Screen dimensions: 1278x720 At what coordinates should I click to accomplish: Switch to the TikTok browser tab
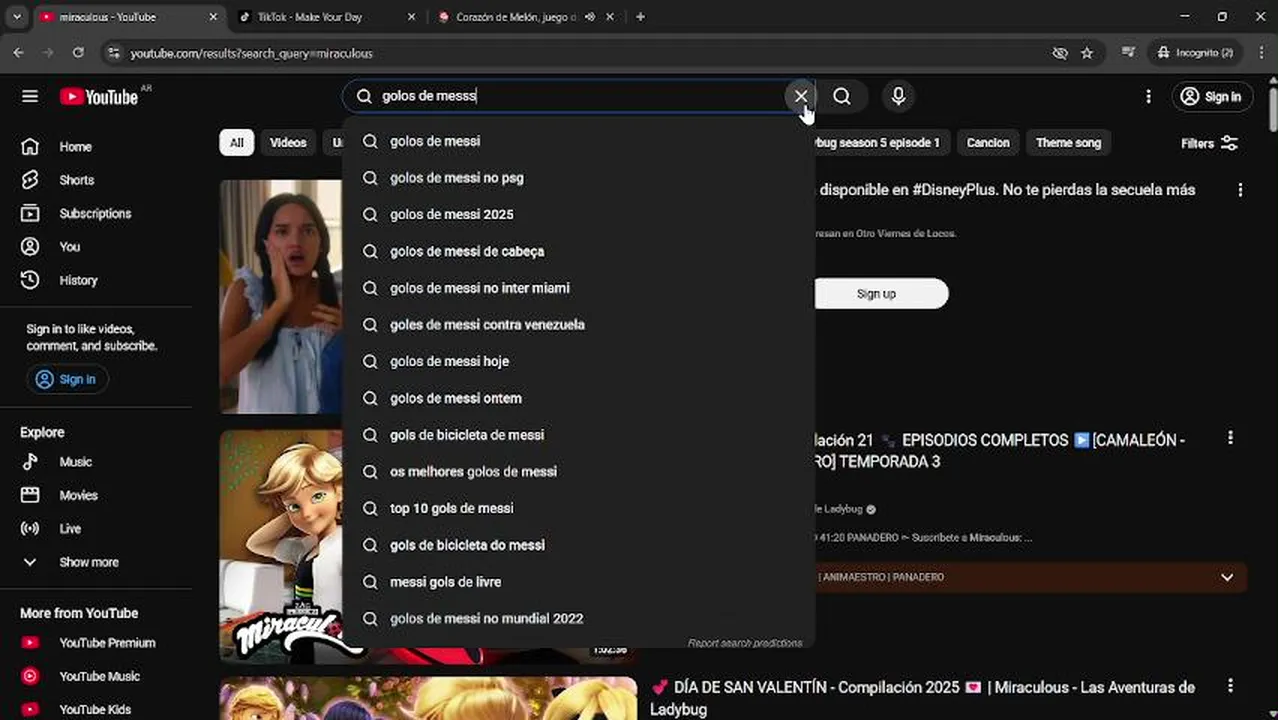click(x=326, y=17)
